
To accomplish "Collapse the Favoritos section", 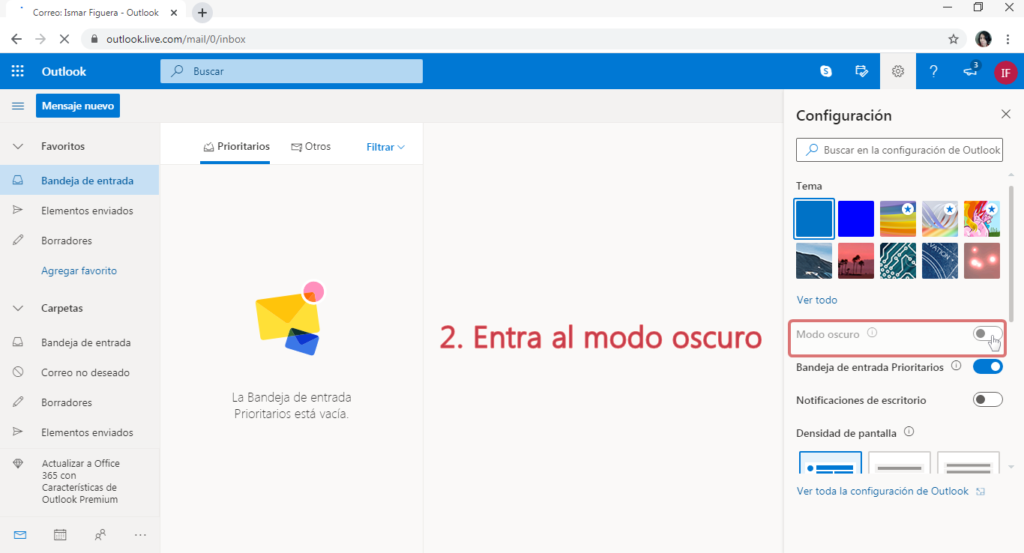I will tap(18, 146).
